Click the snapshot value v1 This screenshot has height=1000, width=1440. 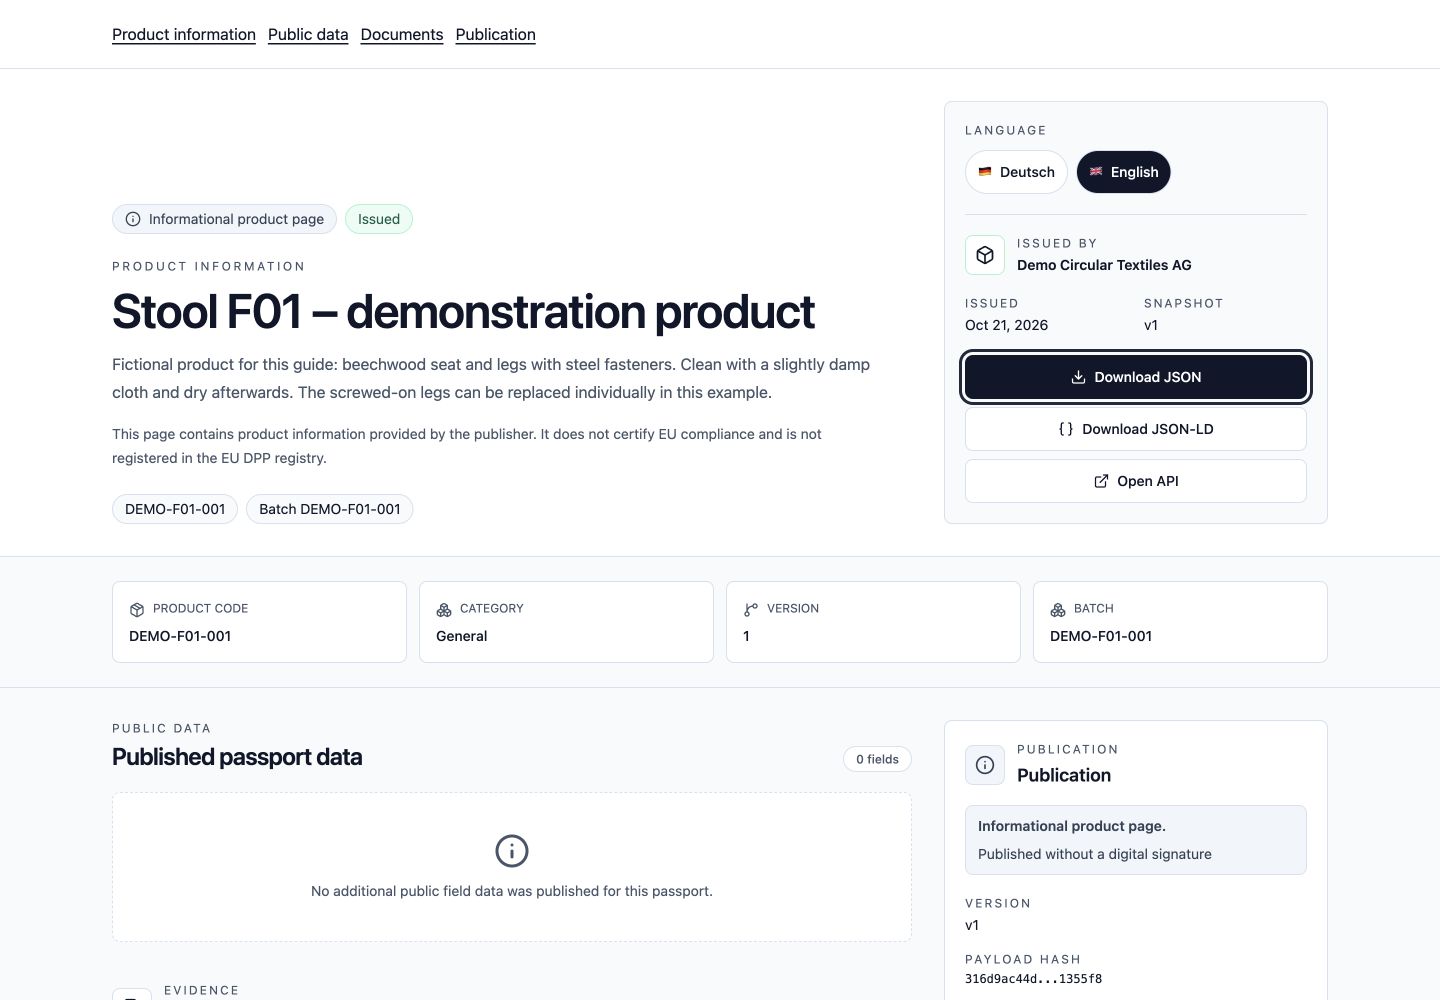point(1151,325)
